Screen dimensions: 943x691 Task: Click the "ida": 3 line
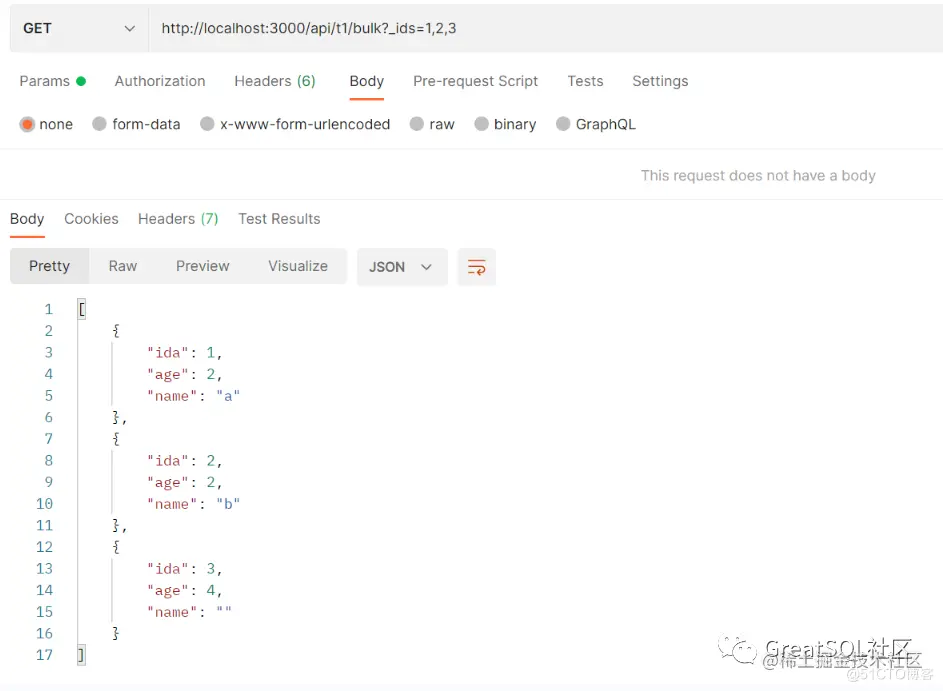point(185,569)
